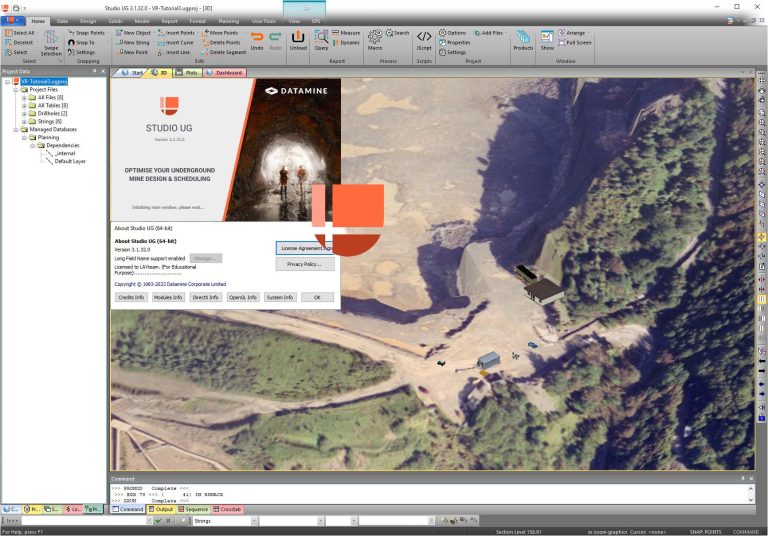
Task: Switch to the Plots view tab
Action: [187, 73]
